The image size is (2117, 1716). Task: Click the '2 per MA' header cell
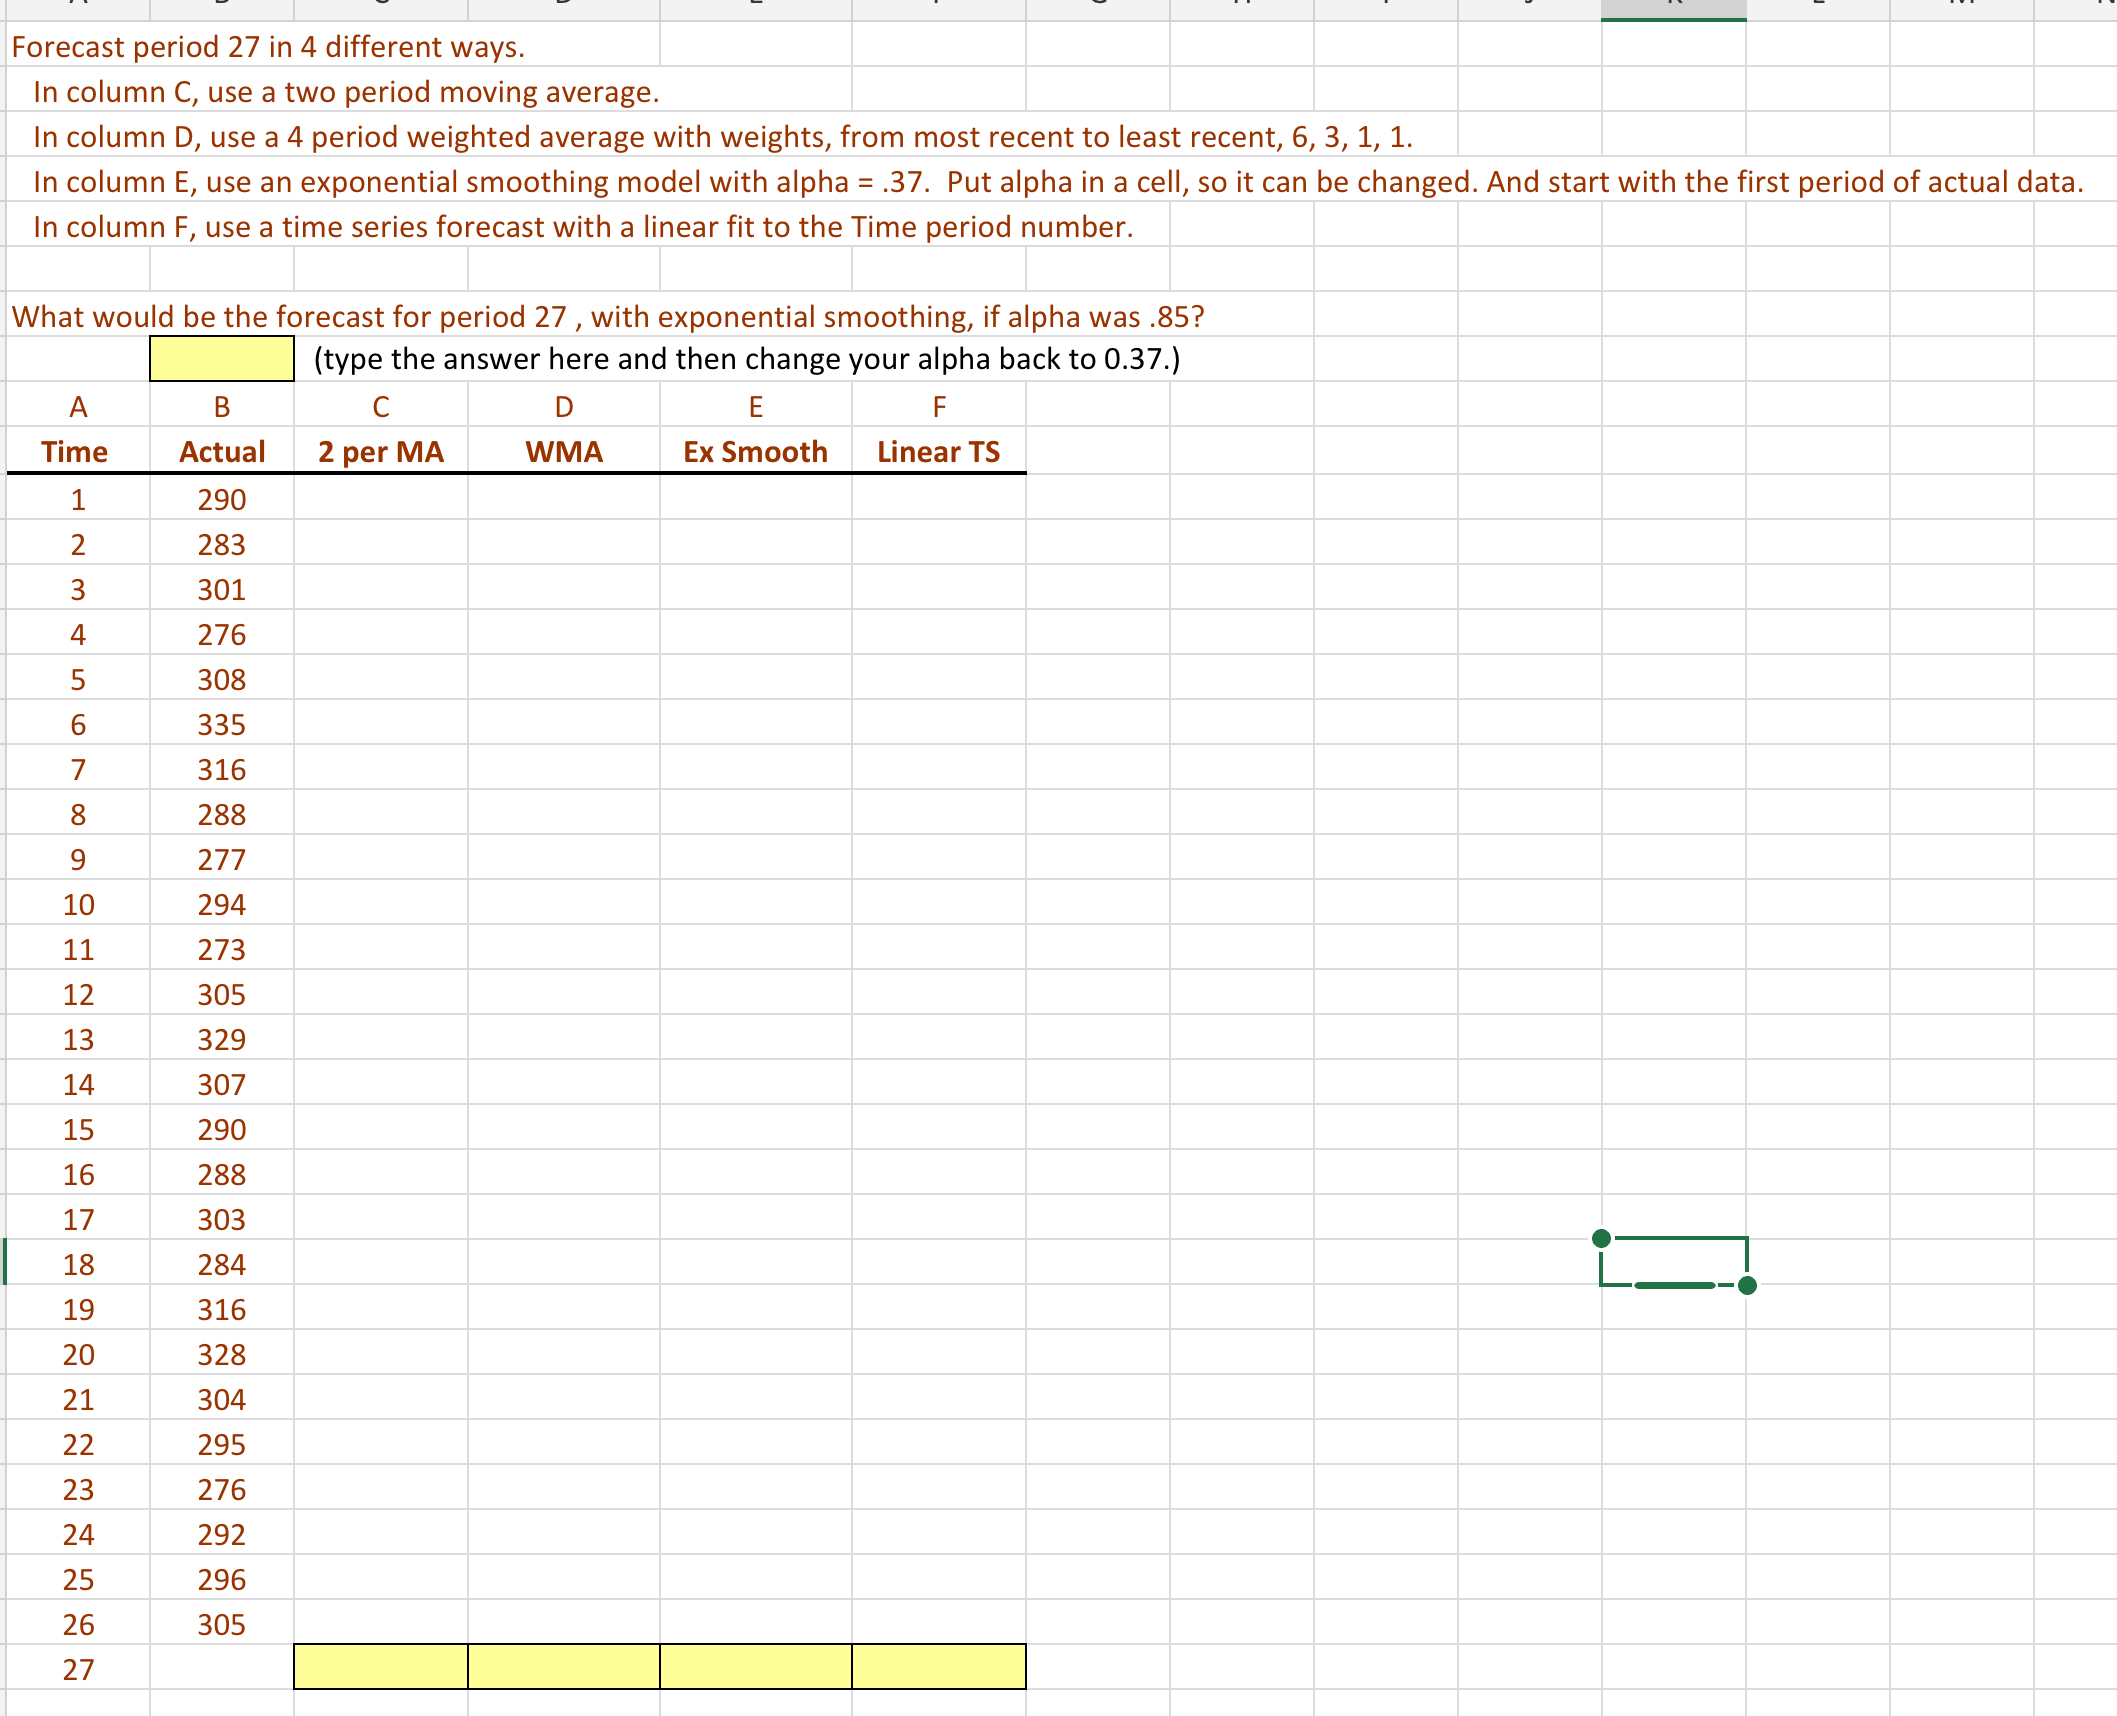tap(380, 452)
